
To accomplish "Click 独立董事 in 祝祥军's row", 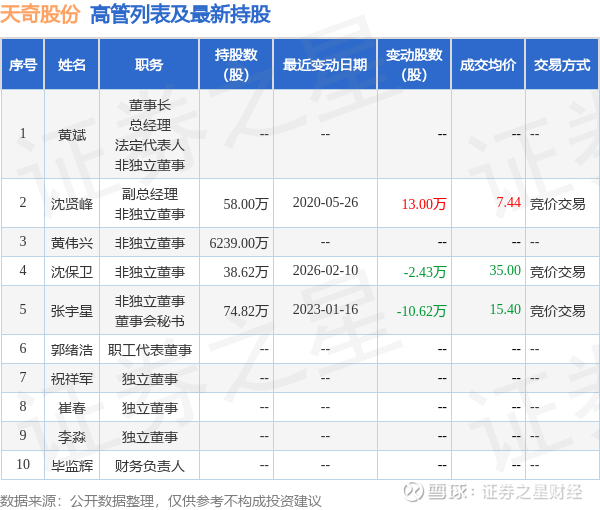I will [150, 379].
